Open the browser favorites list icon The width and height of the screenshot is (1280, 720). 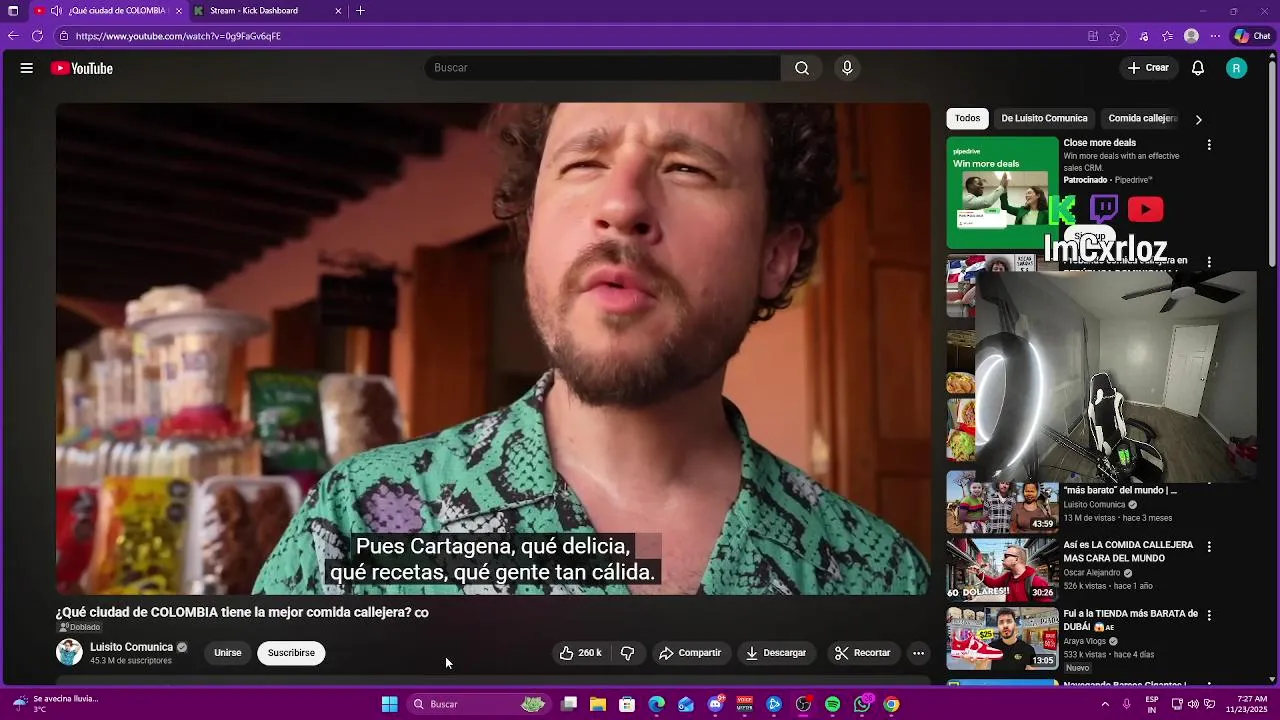pyautogui.click(x=1167, y=36)
